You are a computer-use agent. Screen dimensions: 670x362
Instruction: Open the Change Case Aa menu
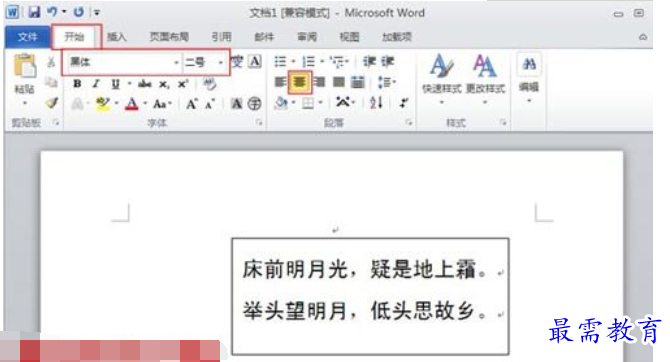pyautogui.click(x=161, y=104)
